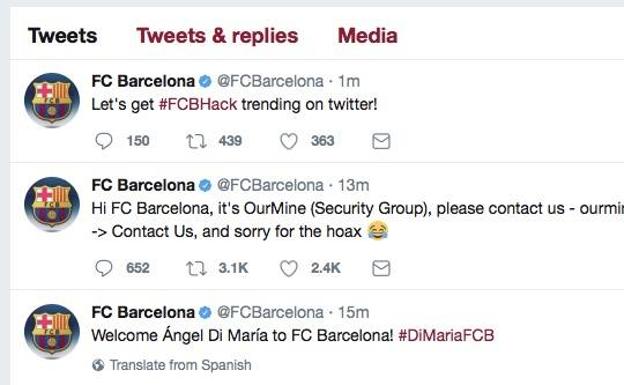Click FC Barcelona avatar on the first tweet

[52, 100]
